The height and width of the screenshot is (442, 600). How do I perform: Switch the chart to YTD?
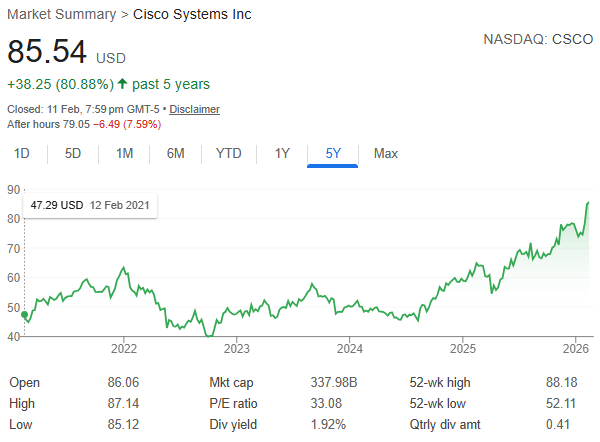[x=229, y=153]
